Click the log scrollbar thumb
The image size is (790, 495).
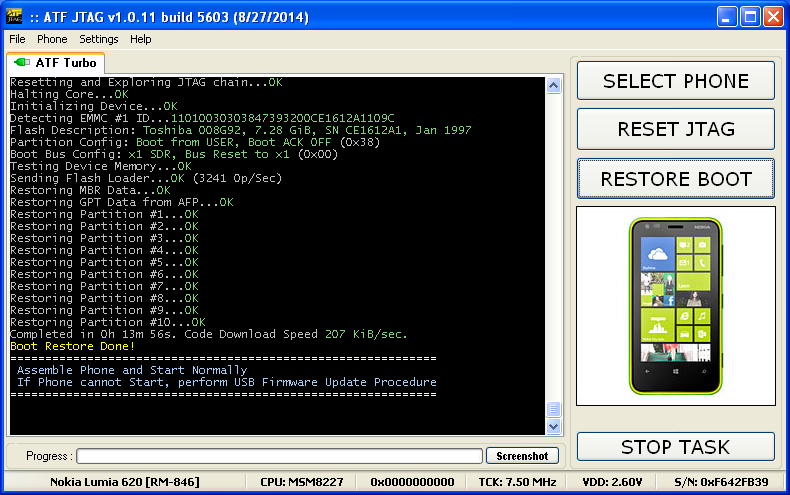point(553,409)
